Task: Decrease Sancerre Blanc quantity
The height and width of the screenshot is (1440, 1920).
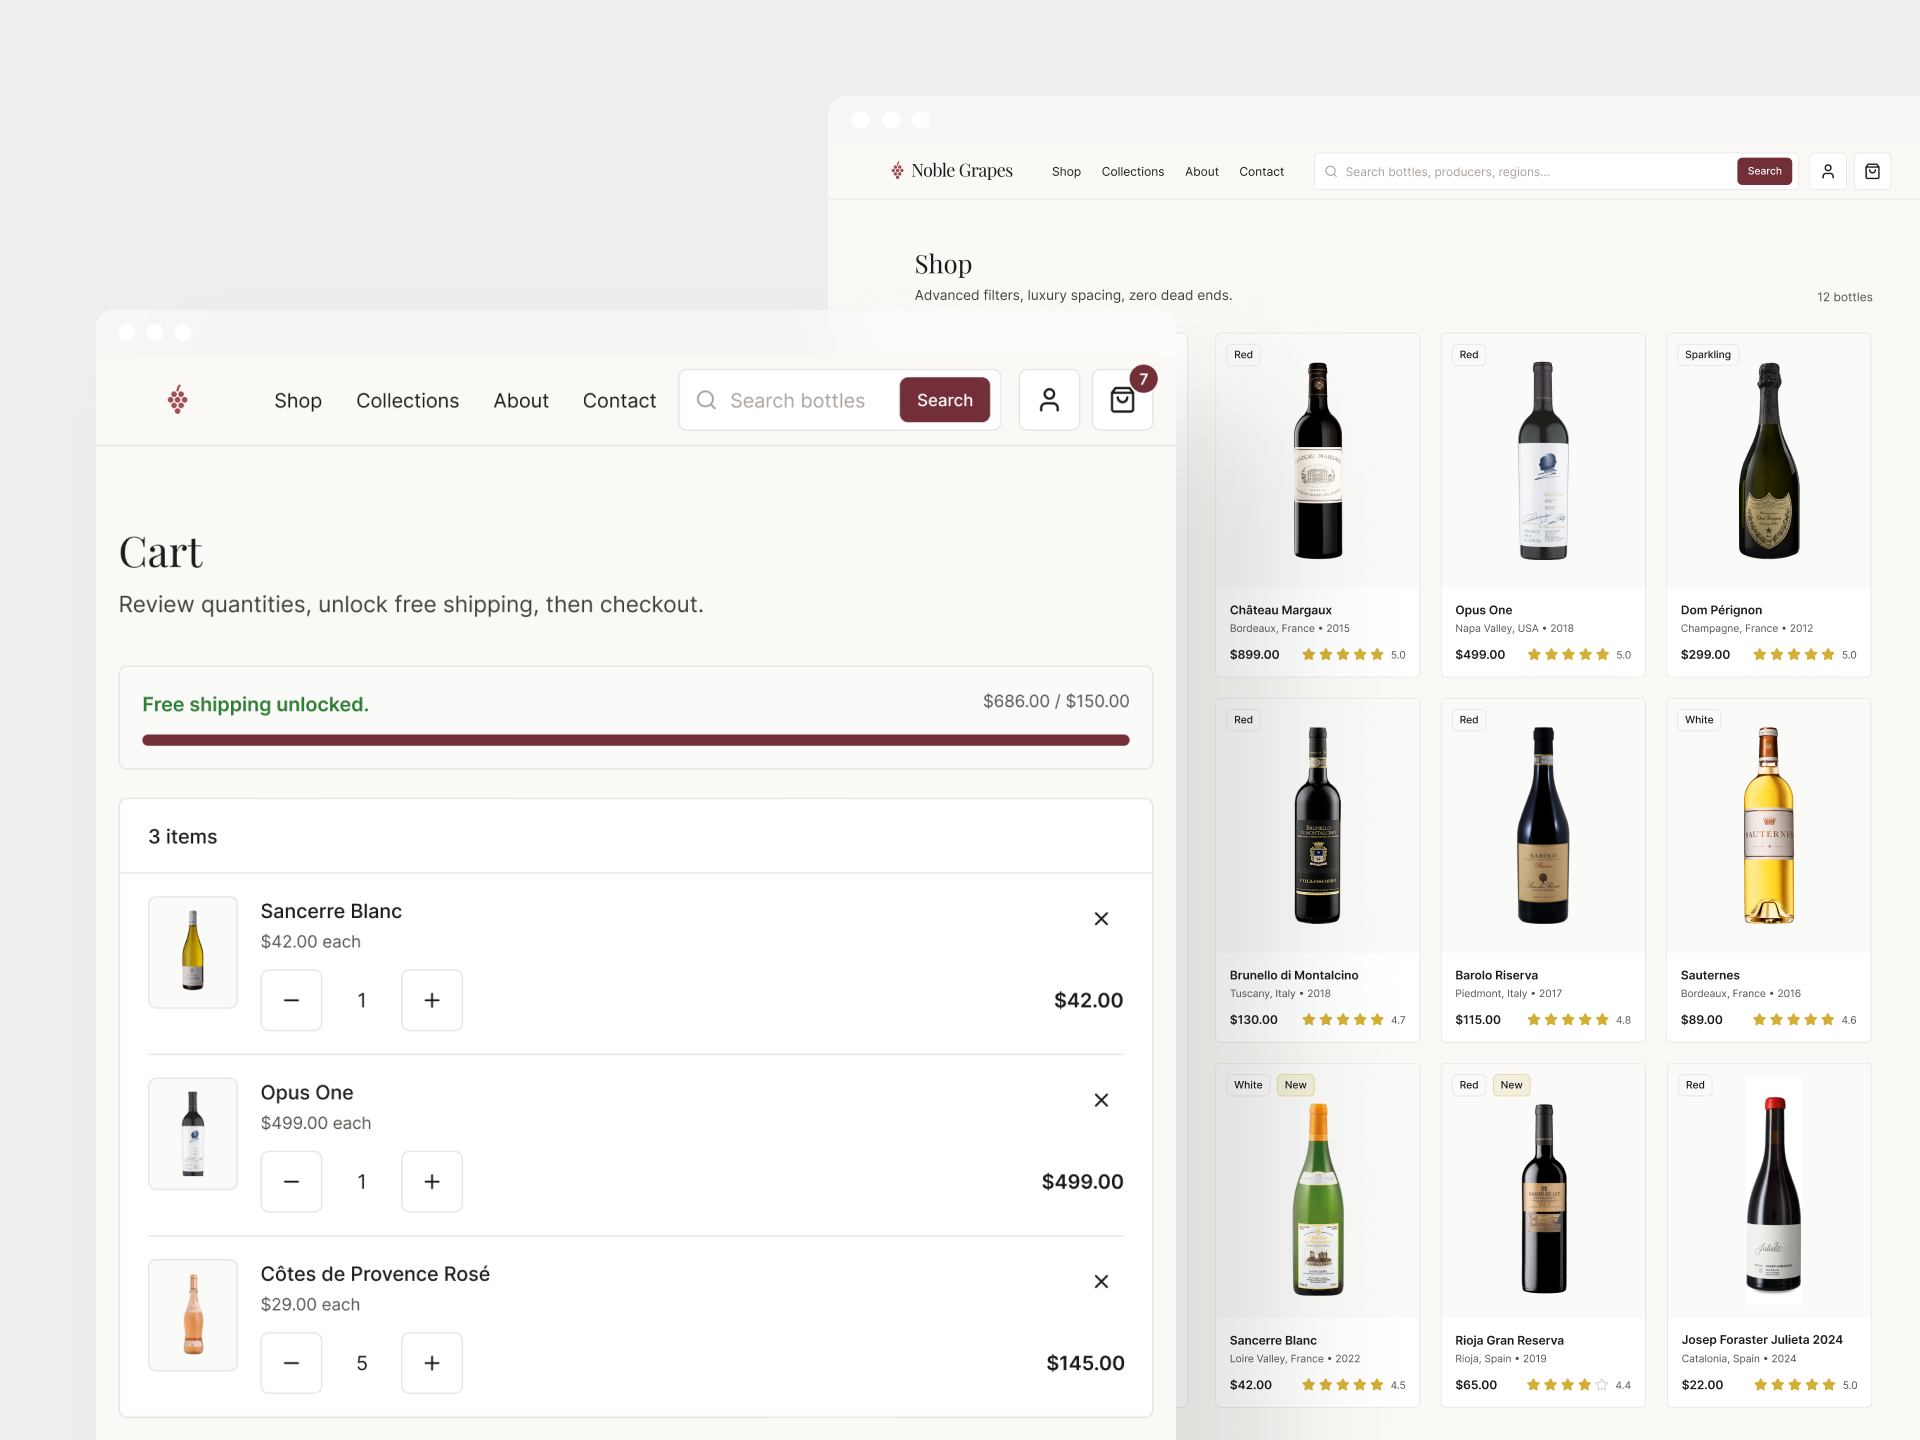Action: pyautogui.click(x=291, y=1000)
